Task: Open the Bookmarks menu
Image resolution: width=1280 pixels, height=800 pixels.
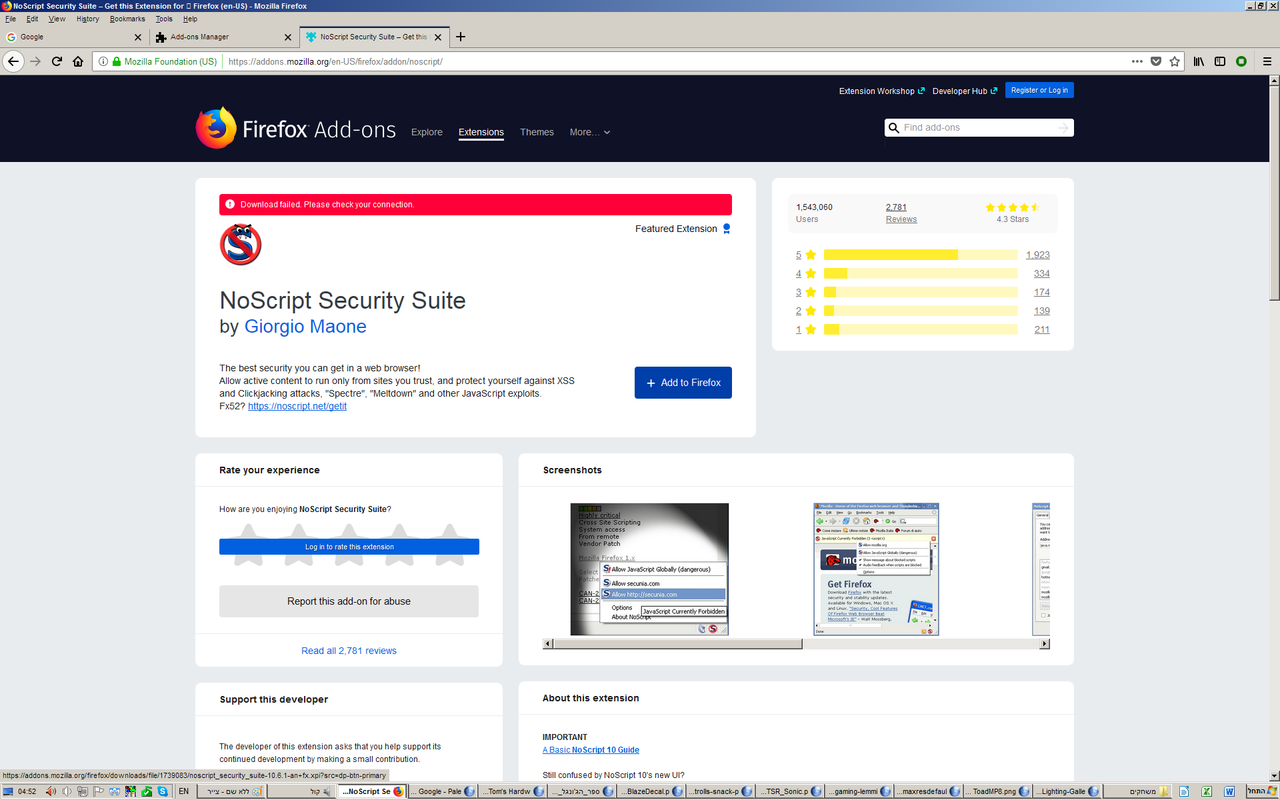Action: pyautogui.click(x=127, y=19)
